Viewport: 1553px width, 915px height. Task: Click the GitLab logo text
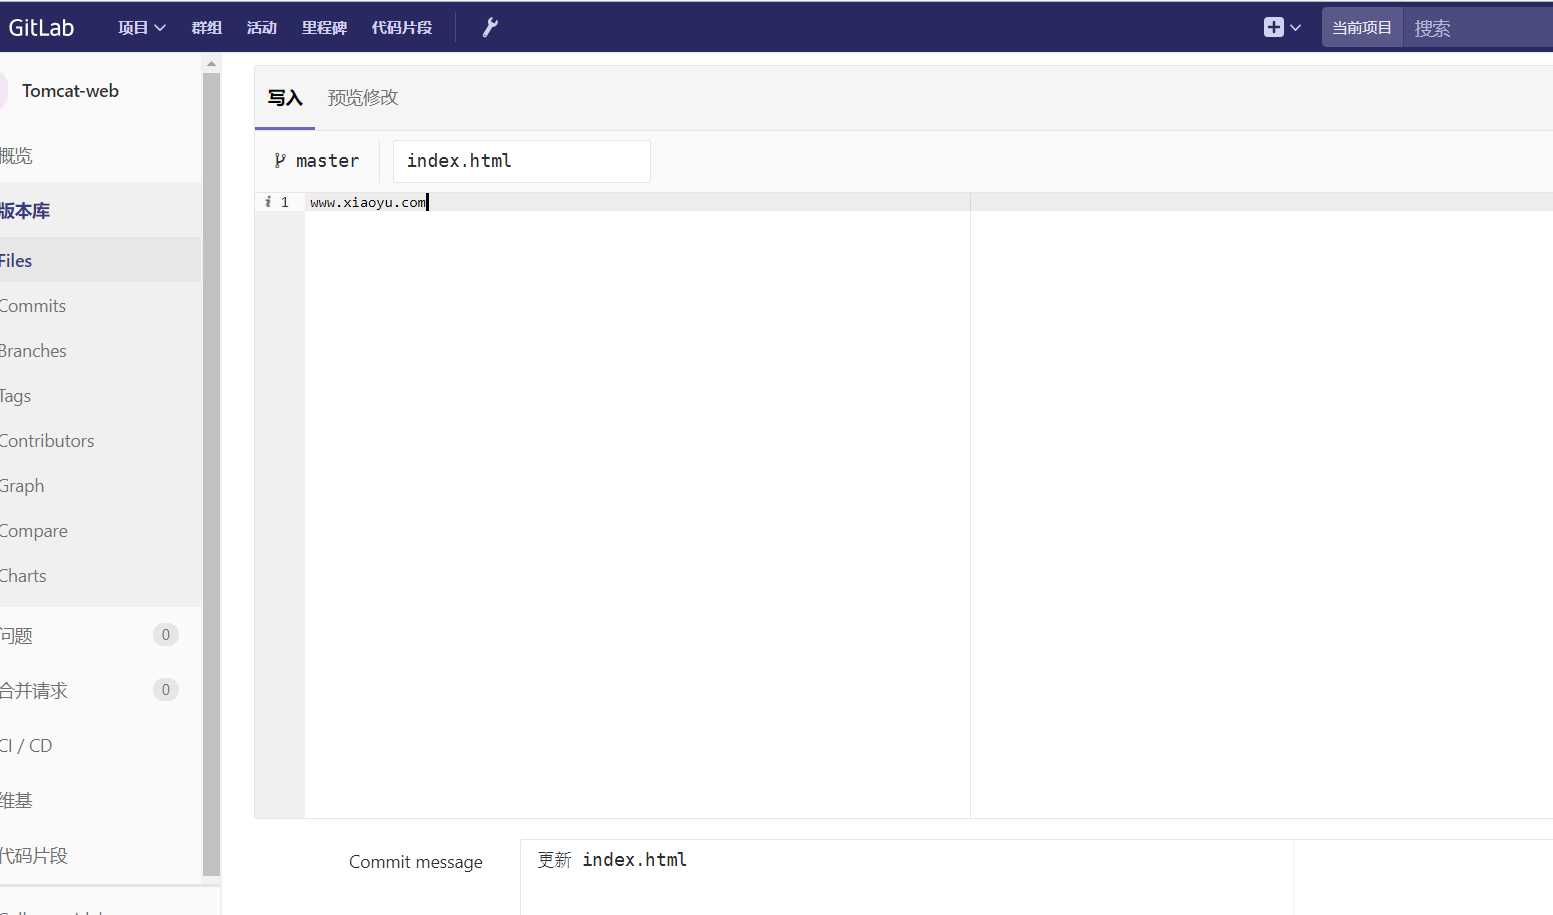click(x=41, y=27)
